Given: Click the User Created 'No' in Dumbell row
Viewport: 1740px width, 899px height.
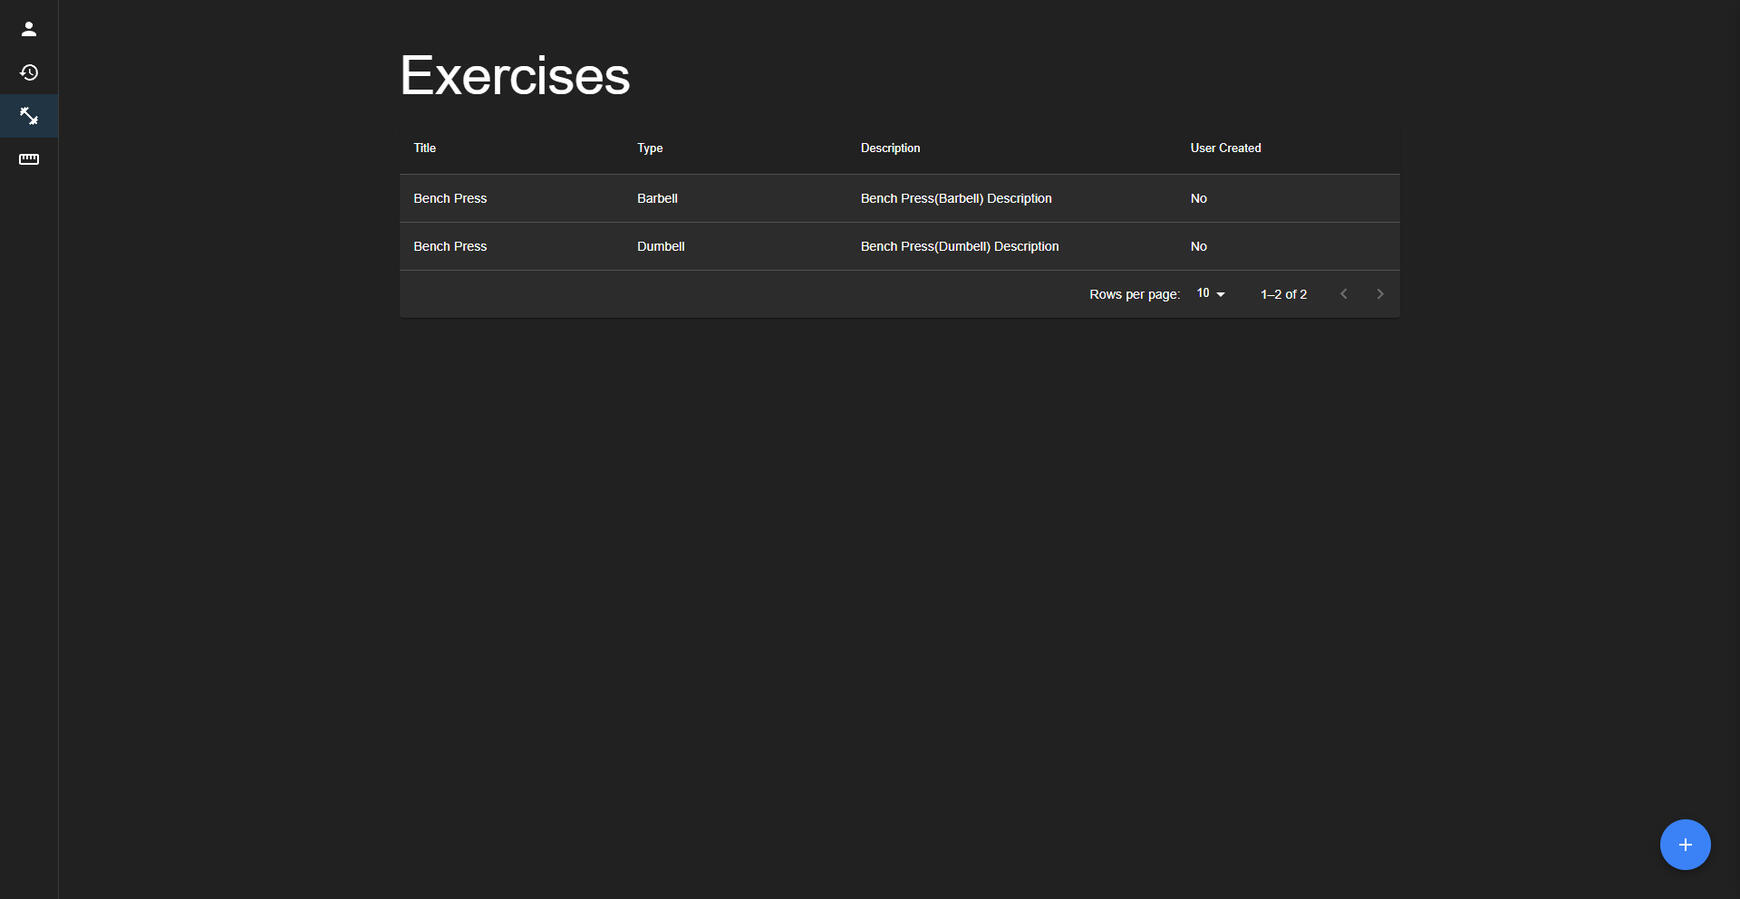Looking at the screenshot, I should pyautogui.click(x=1198, y=247).
